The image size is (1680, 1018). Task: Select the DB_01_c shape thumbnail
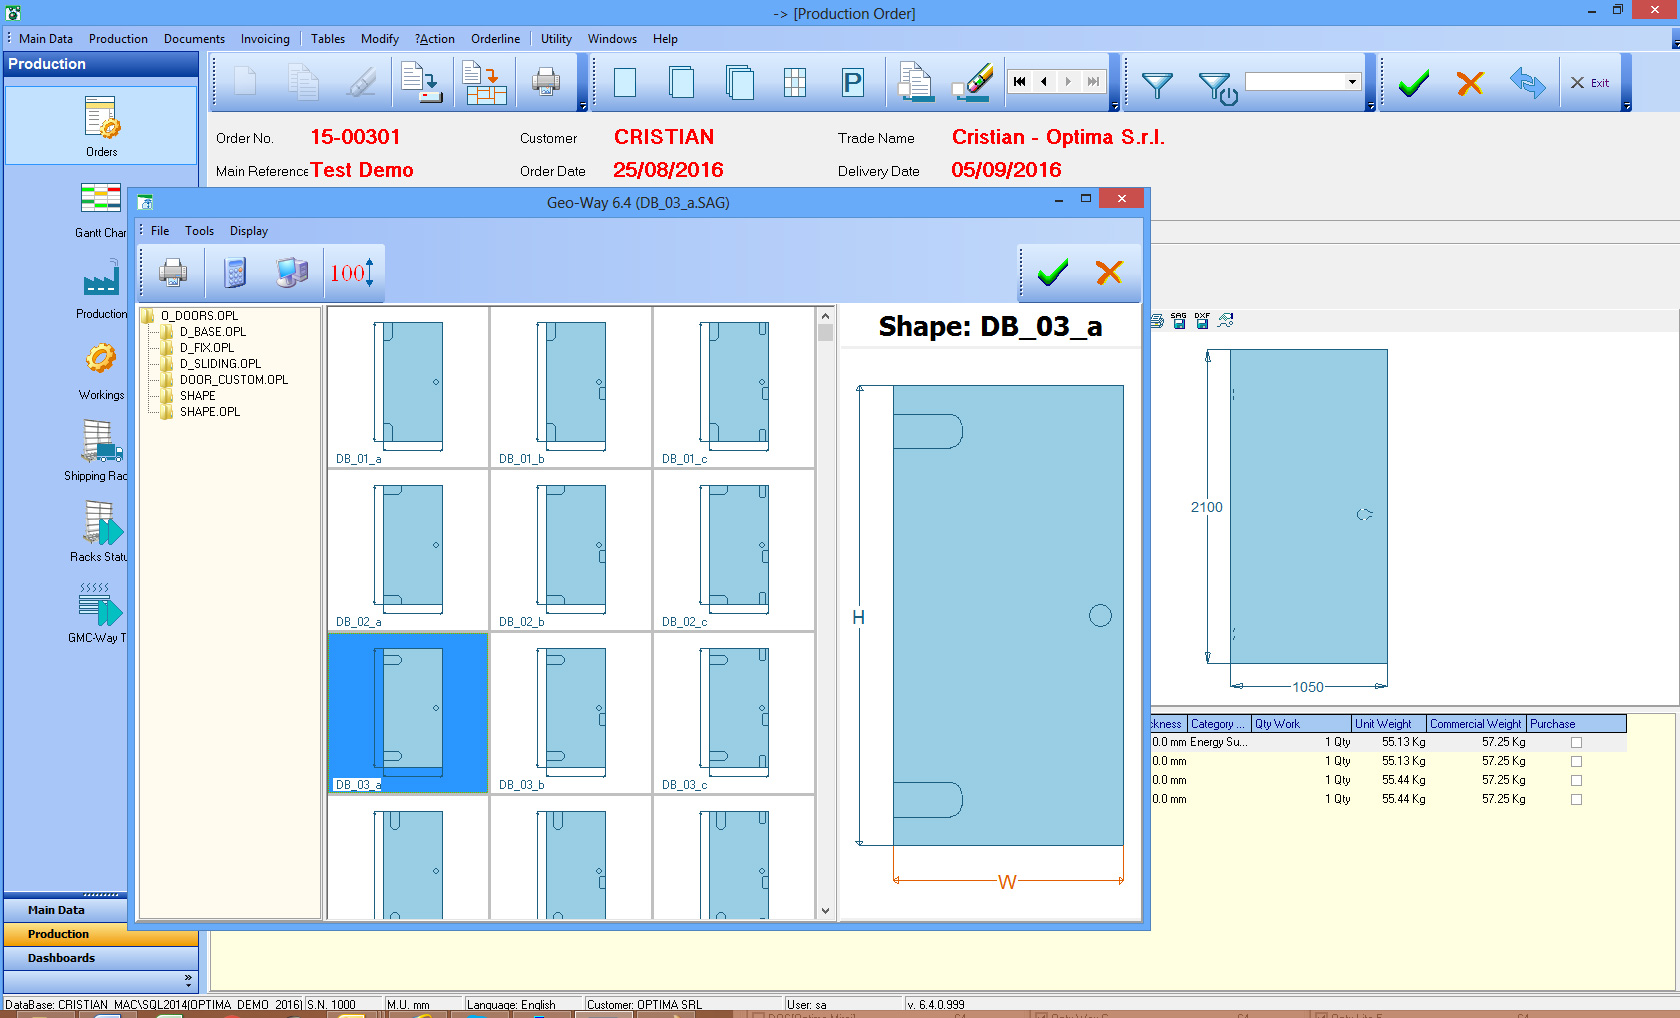(734, 387)
